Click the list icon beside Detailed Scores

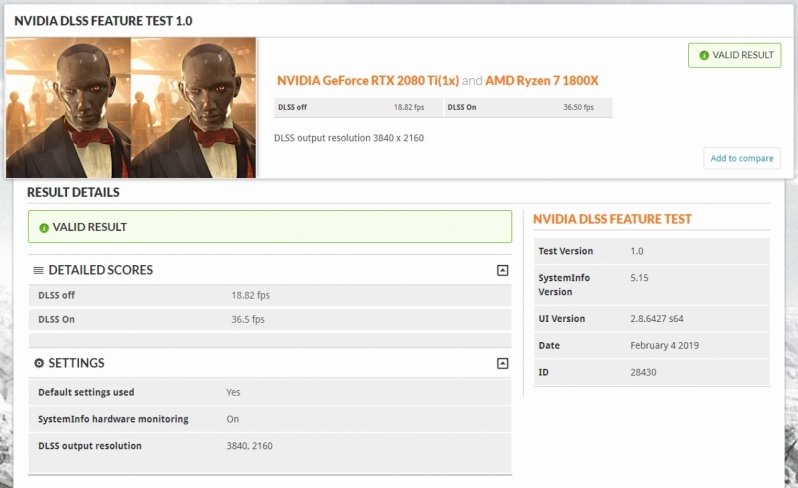click(x=38, y=270)
